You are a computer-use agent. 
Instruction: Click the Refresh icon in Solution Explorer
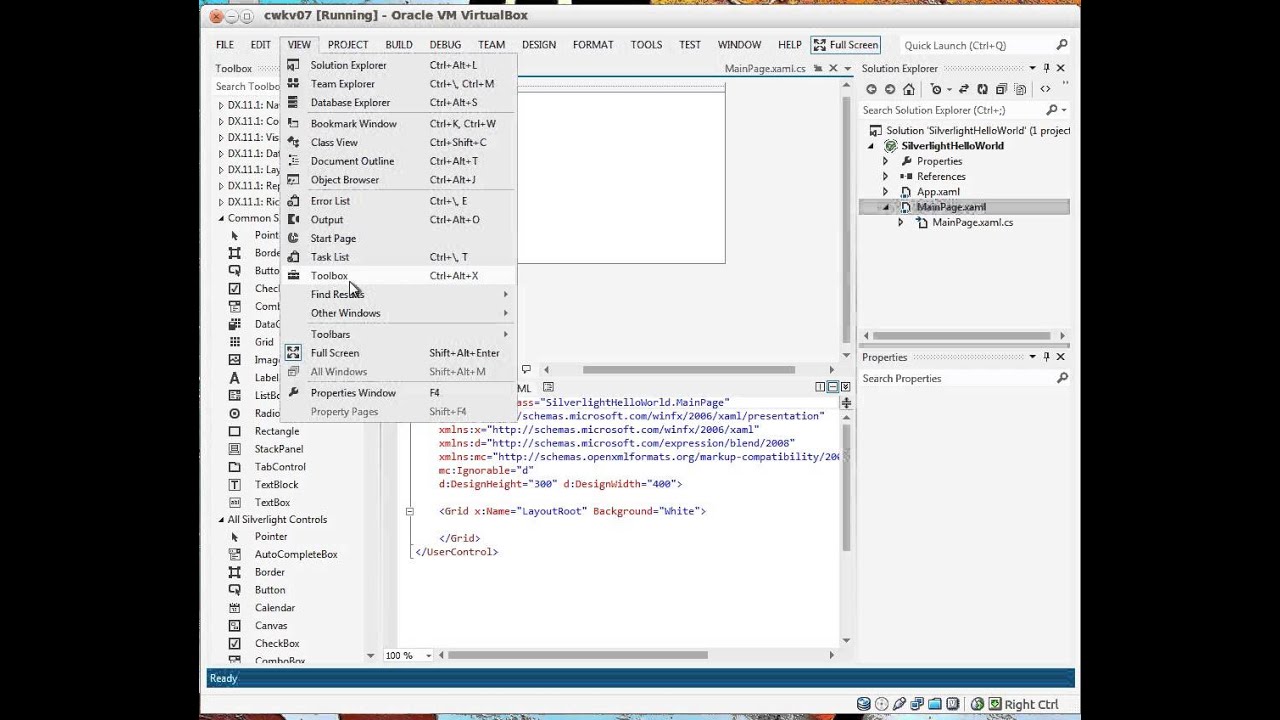pyautogui.click(x=982, y=89)
